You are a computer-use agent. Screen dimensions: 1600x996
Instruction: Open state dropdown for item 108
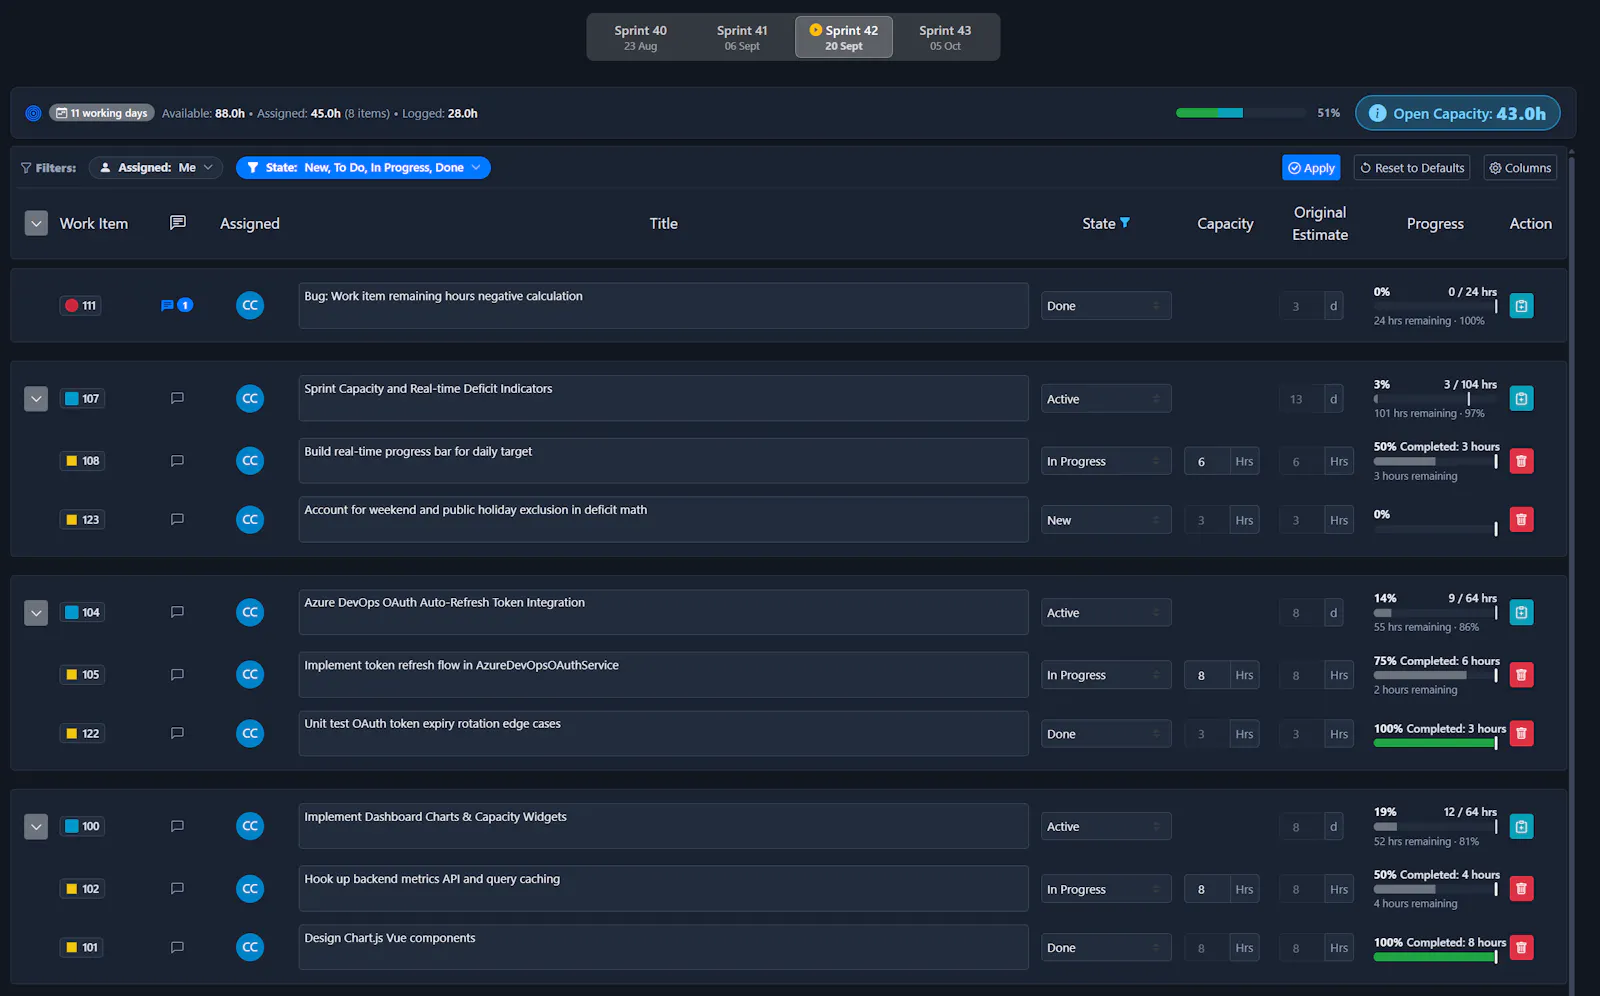(x=1106, y=461)
